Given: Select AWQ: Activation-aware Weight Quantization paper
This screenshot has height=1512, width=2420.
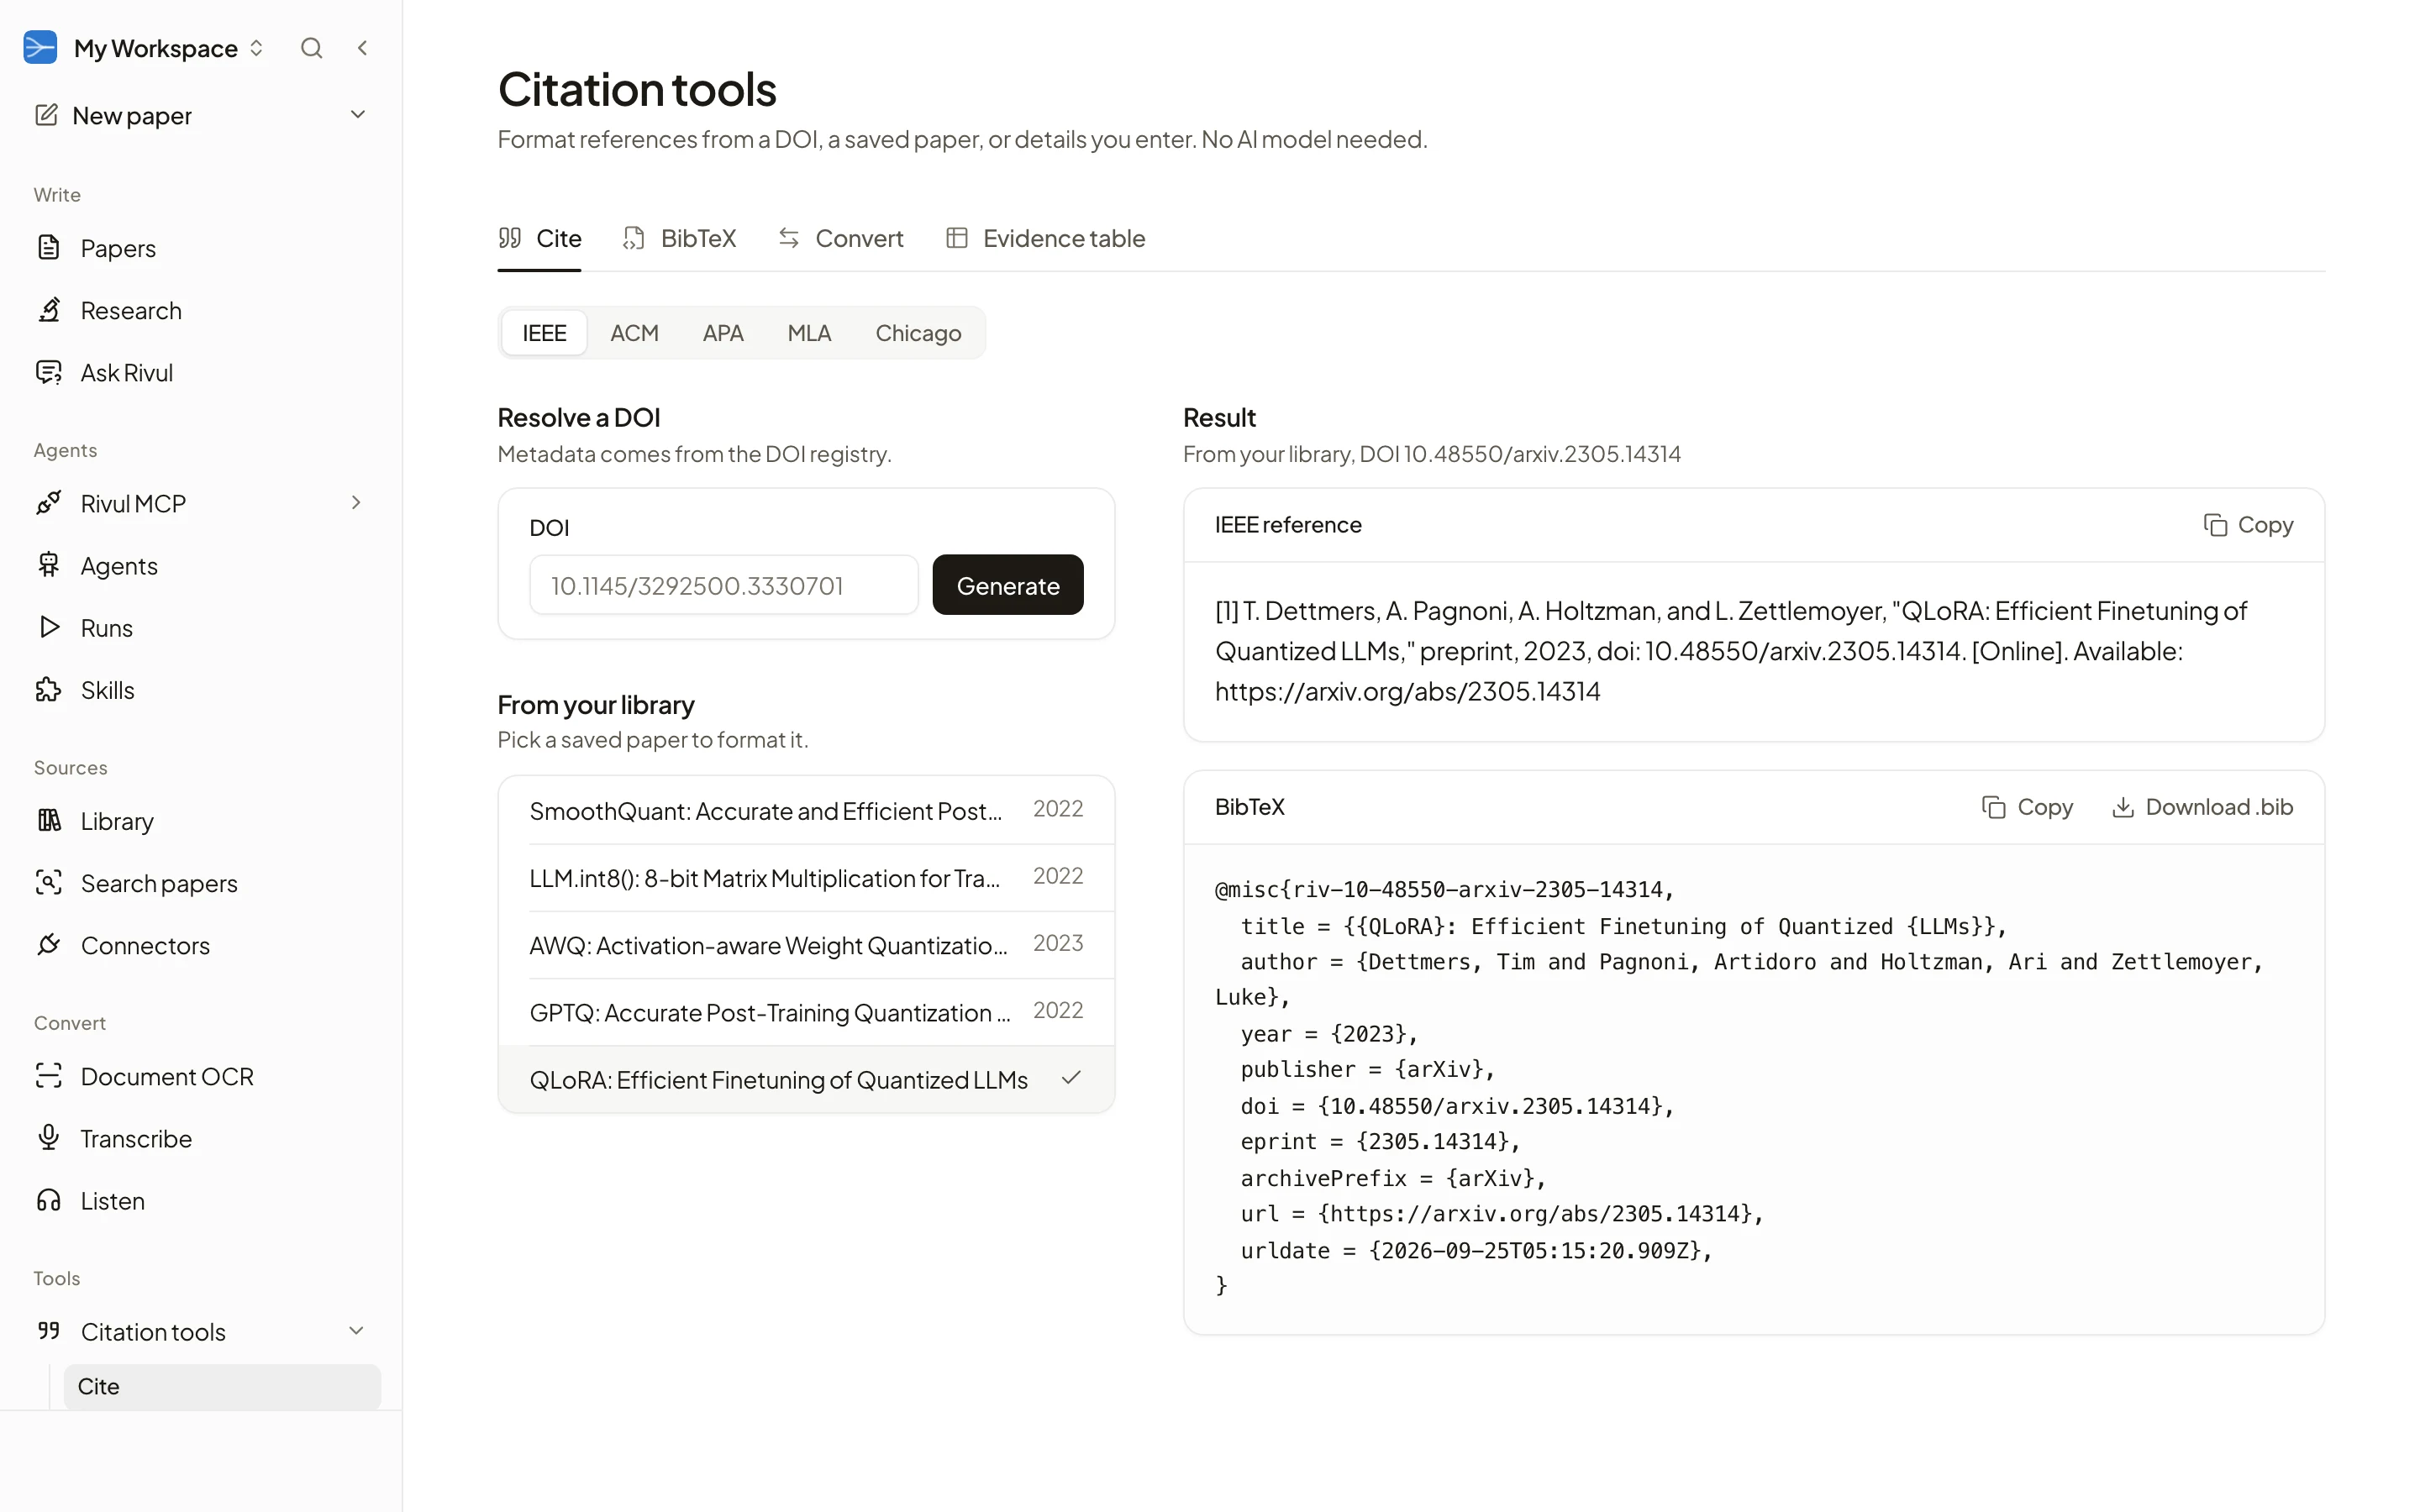Looking at the screenshot, I should click(806, 944).
